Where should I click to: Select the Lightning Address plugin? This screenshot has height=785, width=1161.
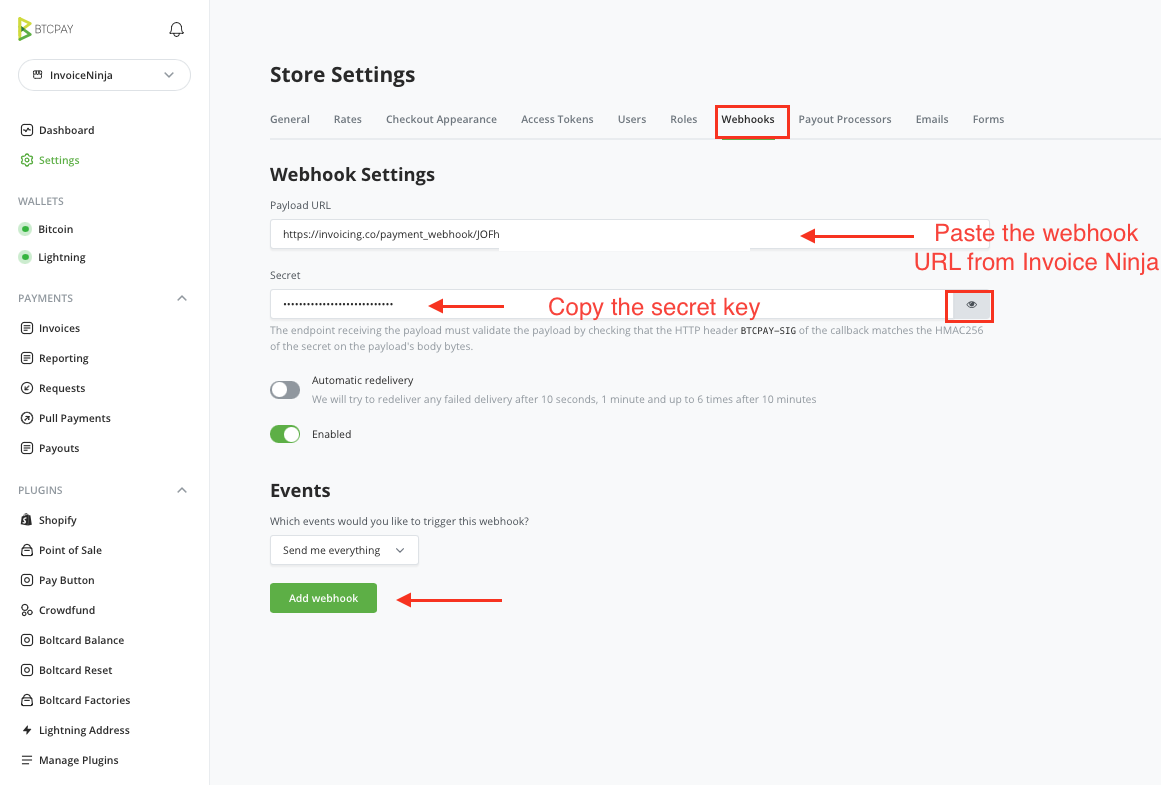(84, 730)
